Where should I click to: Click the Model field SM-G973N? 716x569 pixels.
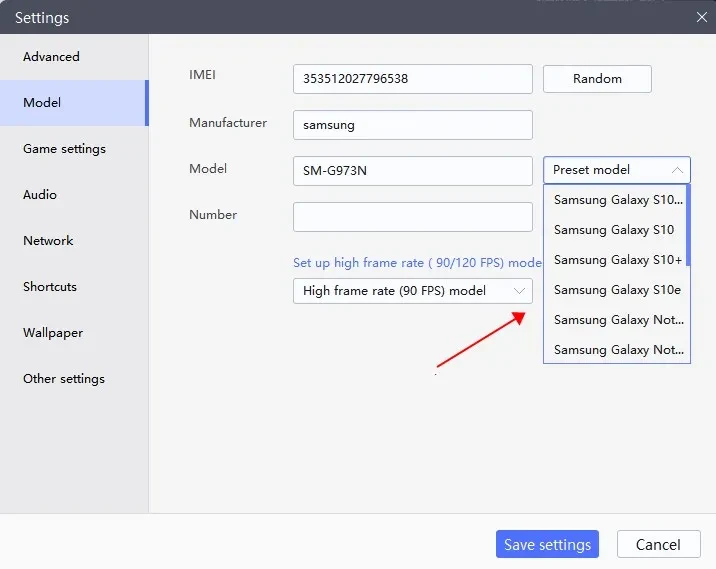pyautogui.click(x=413, y=171)
